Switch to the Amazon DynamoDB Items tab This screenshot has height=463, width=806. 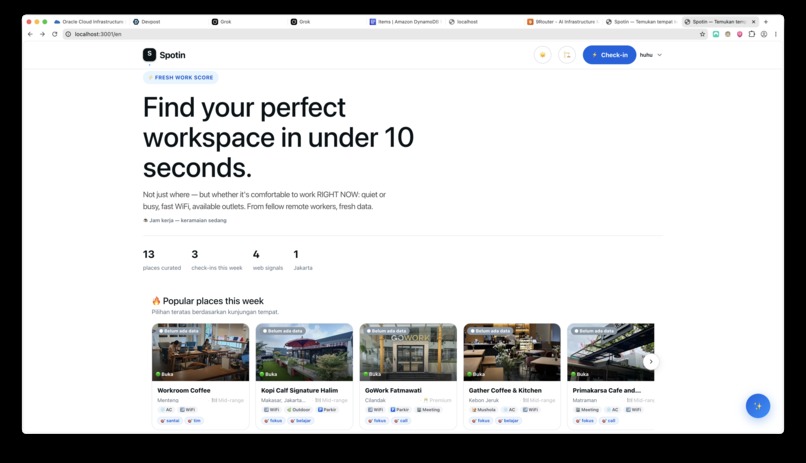(405, 22)
